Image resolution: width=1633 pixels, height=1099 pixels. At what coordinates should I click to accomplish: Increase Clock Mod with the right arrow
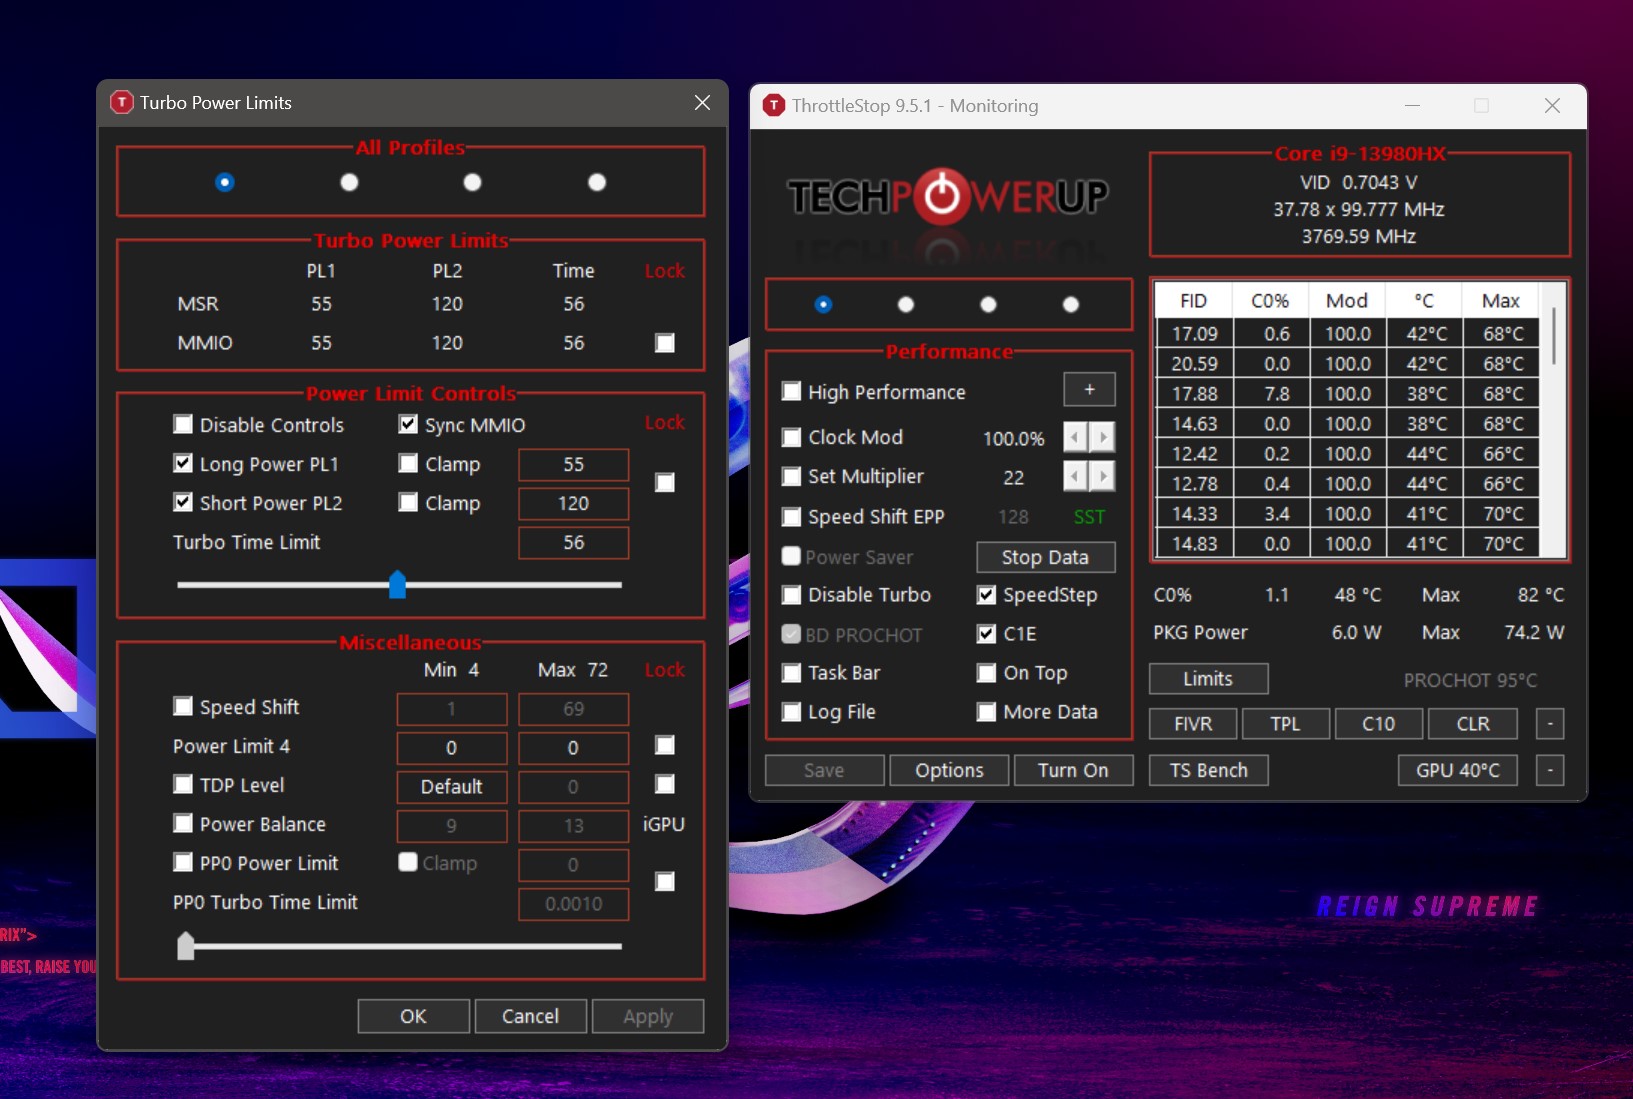[1102, 437]
